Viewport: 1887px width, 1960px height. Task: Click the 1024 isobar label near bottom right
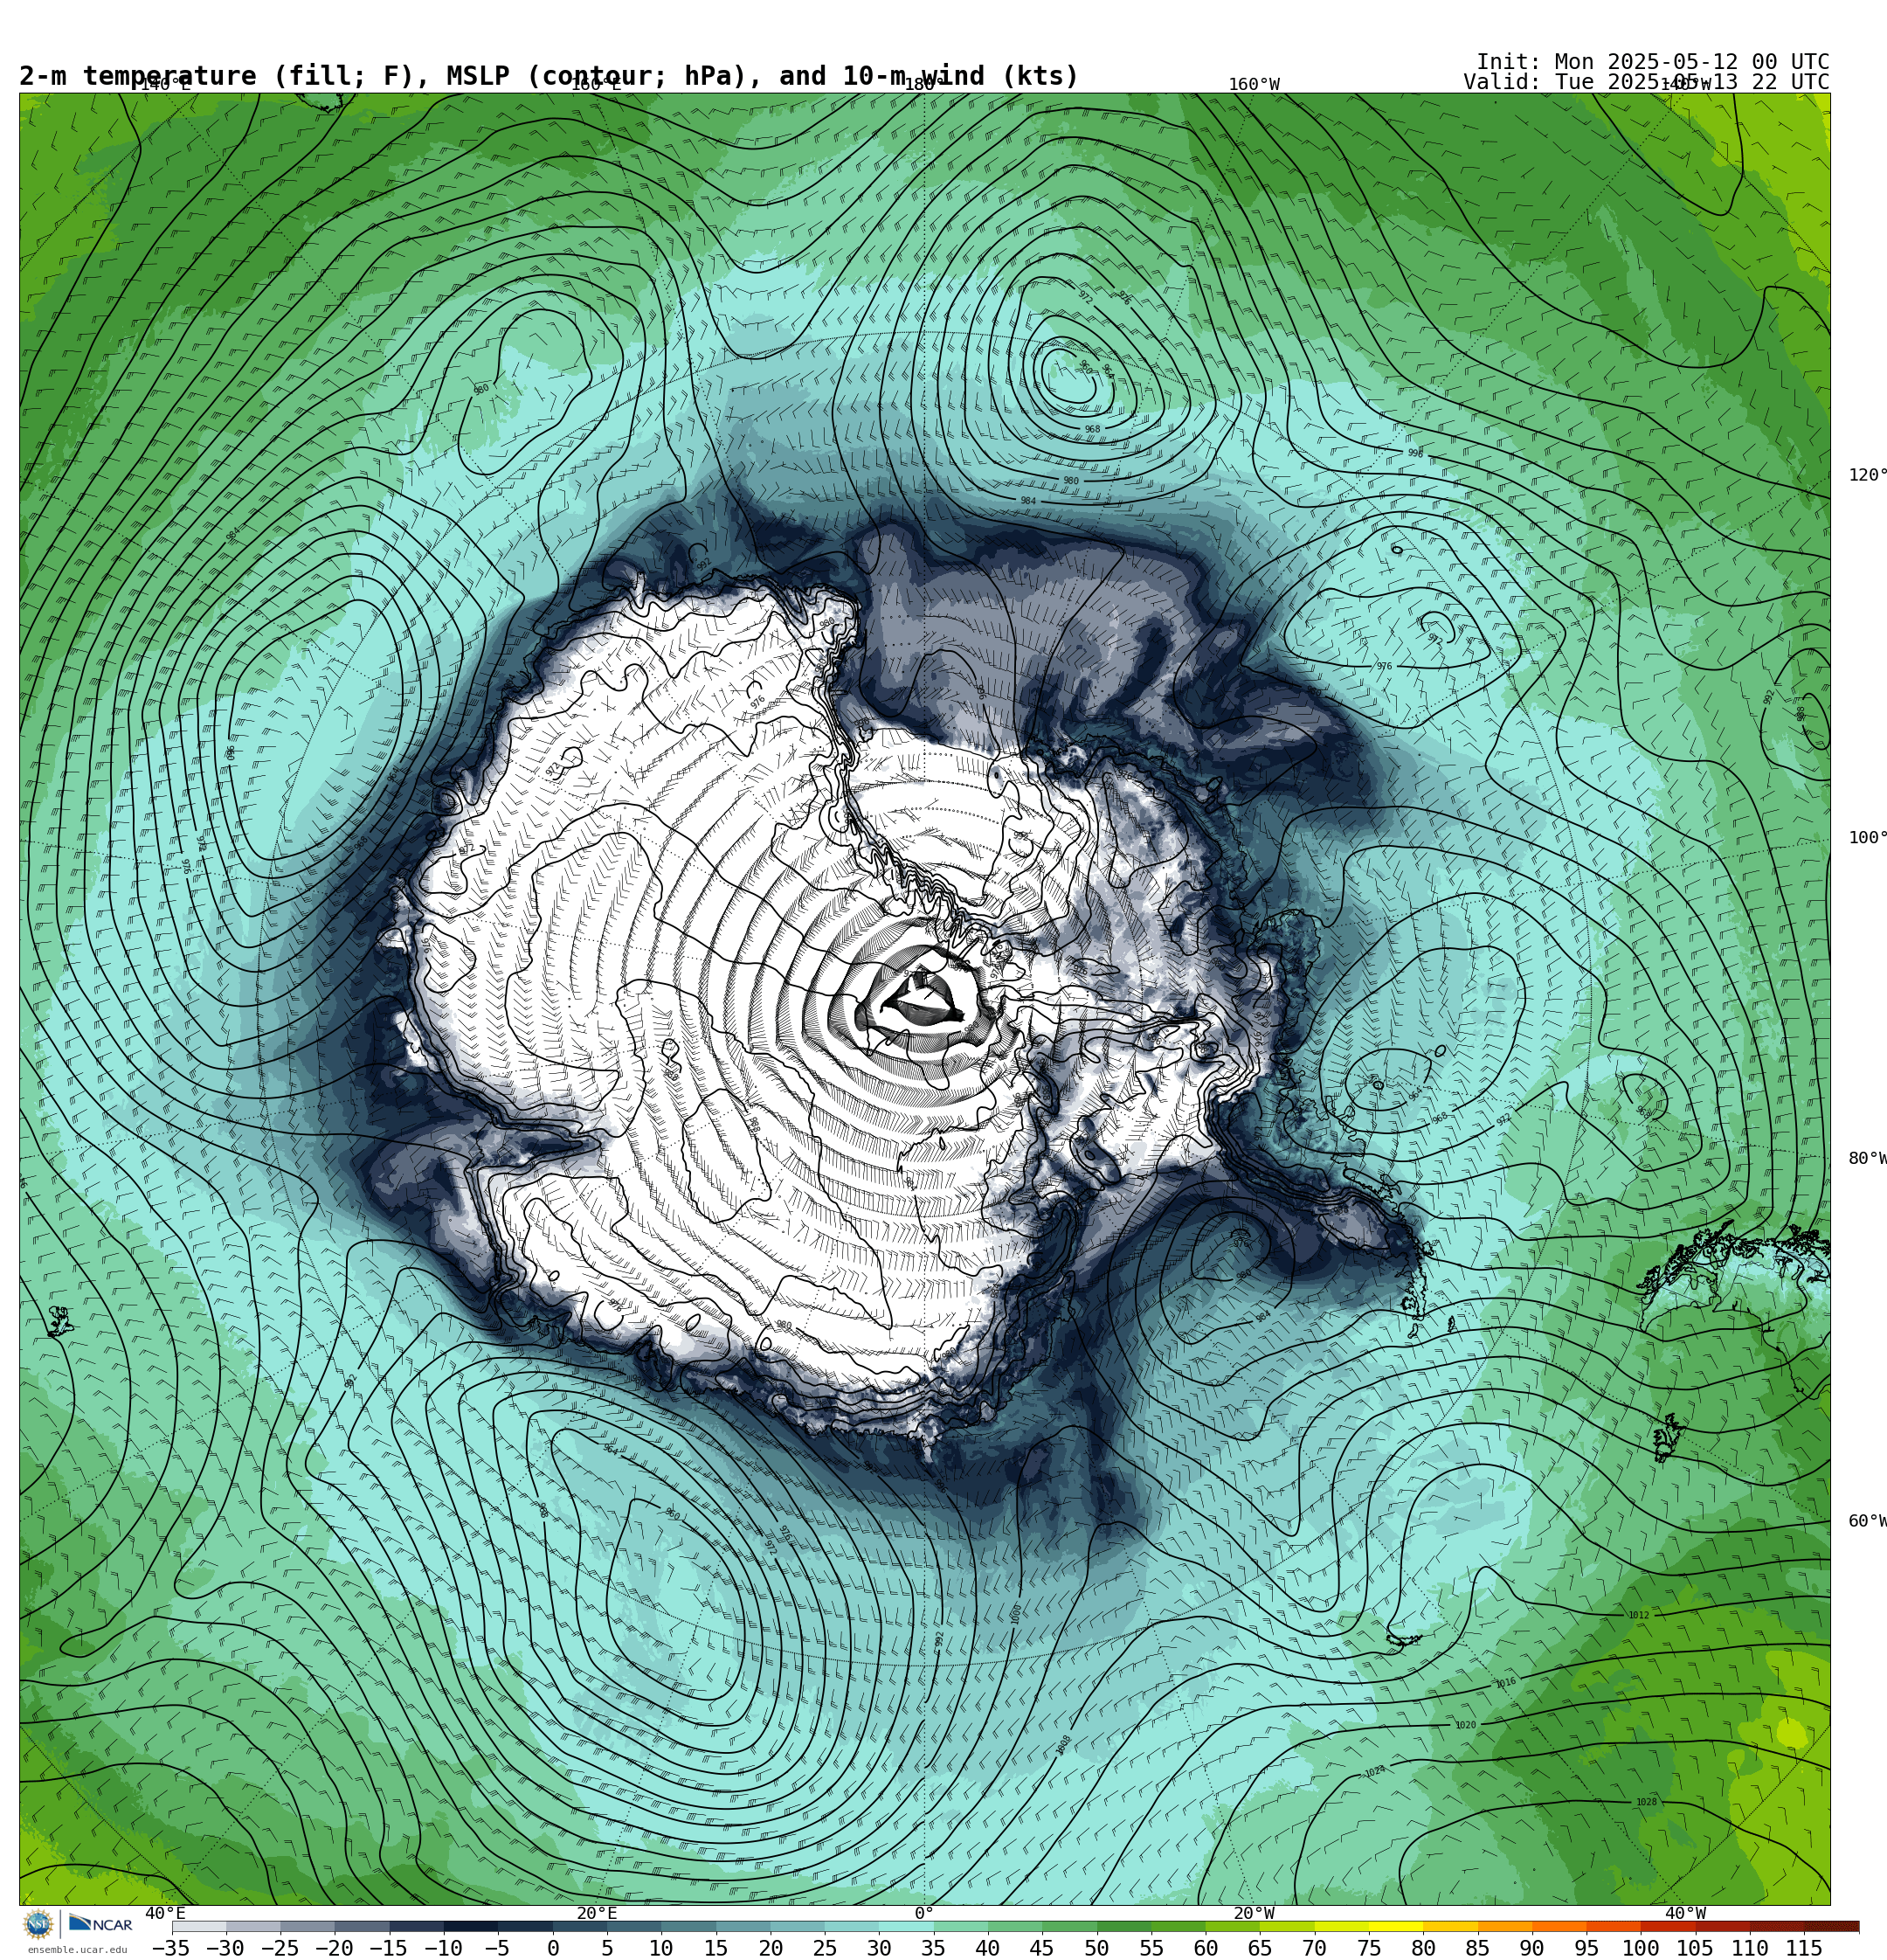pos(1375,1771)
